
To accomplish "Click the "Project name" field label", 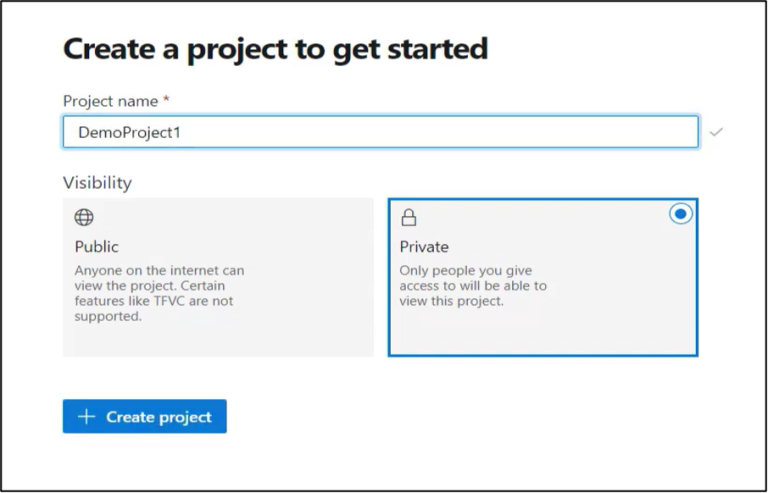I will pyautogui.click(x=110, y=101).
